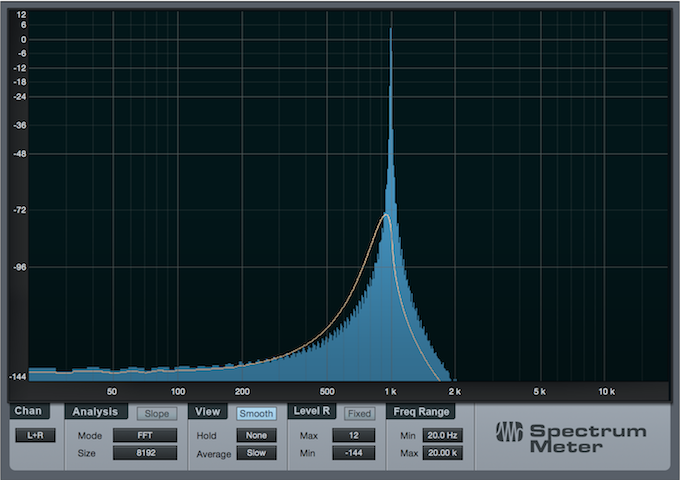
Task: Click the 5 k frequency axis label
Action: click(x=539, y=392)
